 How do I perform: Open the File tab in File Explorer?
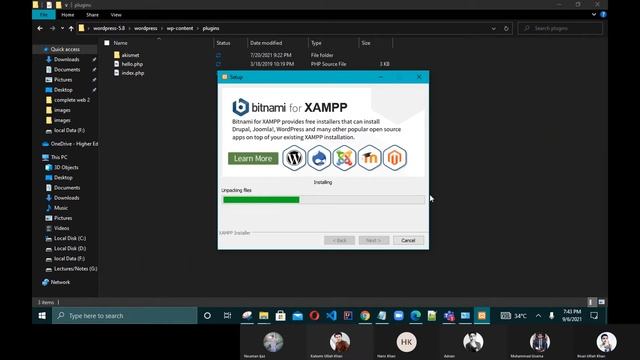pos(44,15)
